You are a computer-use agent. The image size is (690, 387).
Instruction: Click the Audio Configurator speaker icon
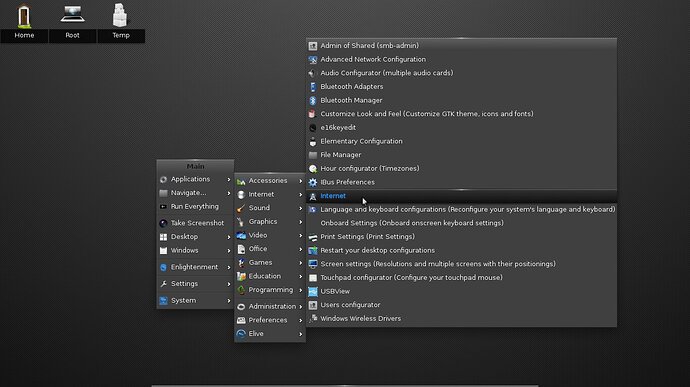click(x=312, y=73)
